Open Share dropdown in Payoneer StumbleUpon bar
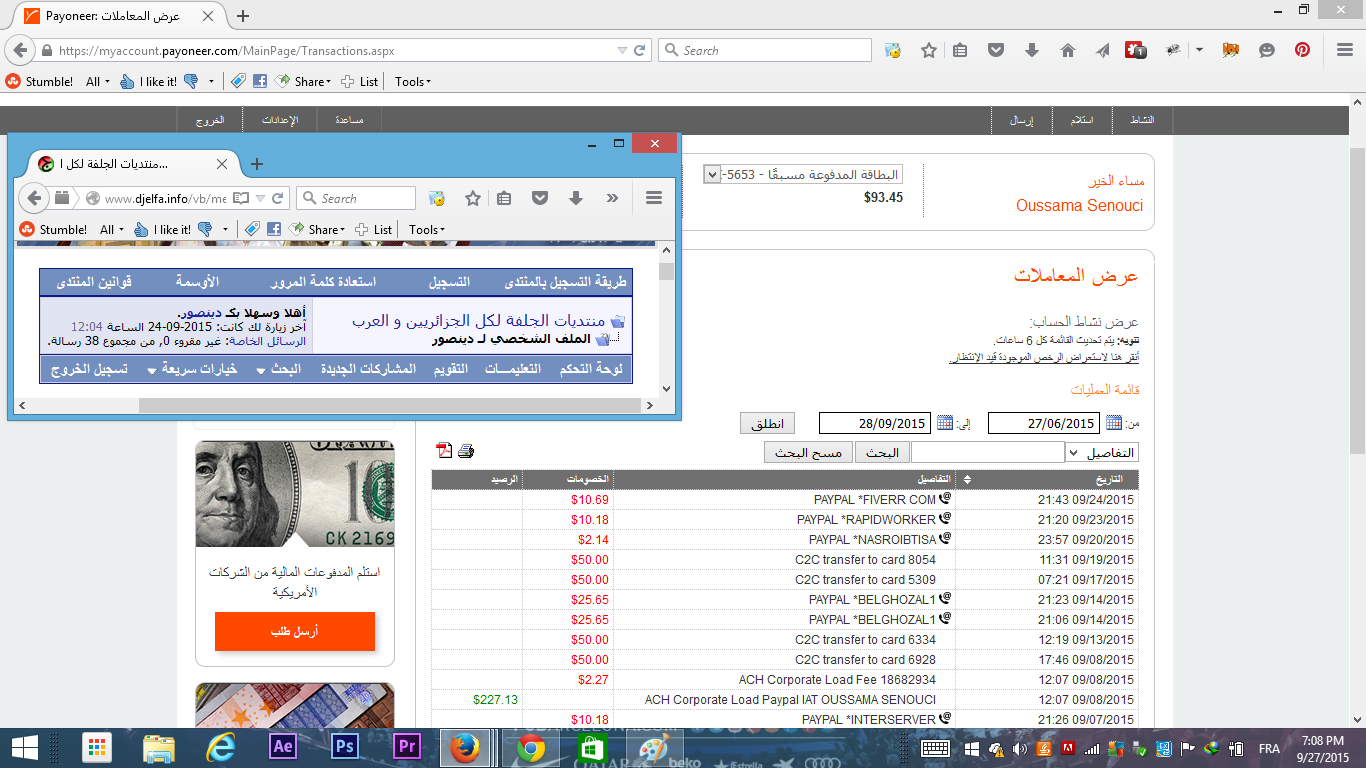This screenshot has height=768, width=1366. click(x=304, y=82)
